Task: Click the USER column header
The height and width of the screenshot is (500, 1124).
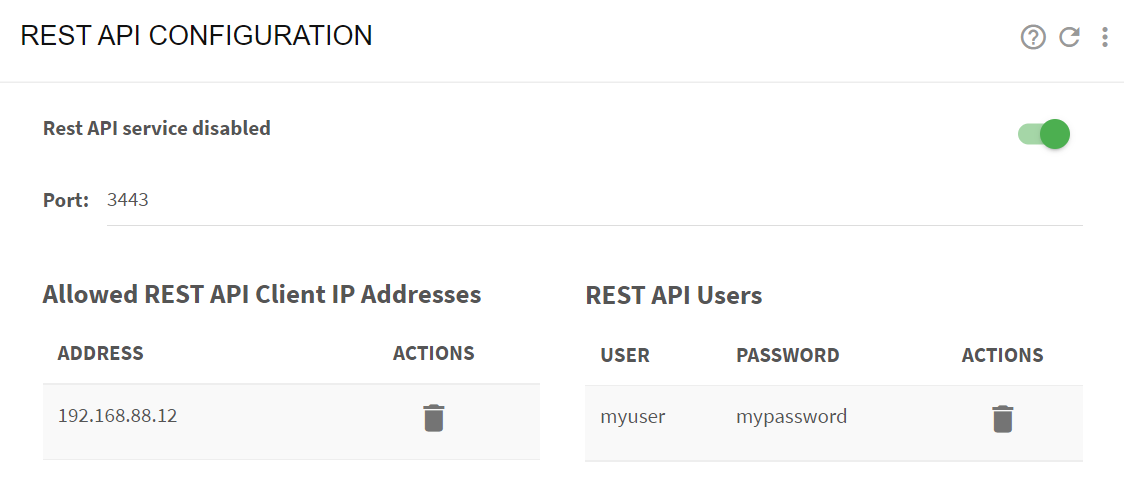Action: pyautogui.click(x=625, y=355)
